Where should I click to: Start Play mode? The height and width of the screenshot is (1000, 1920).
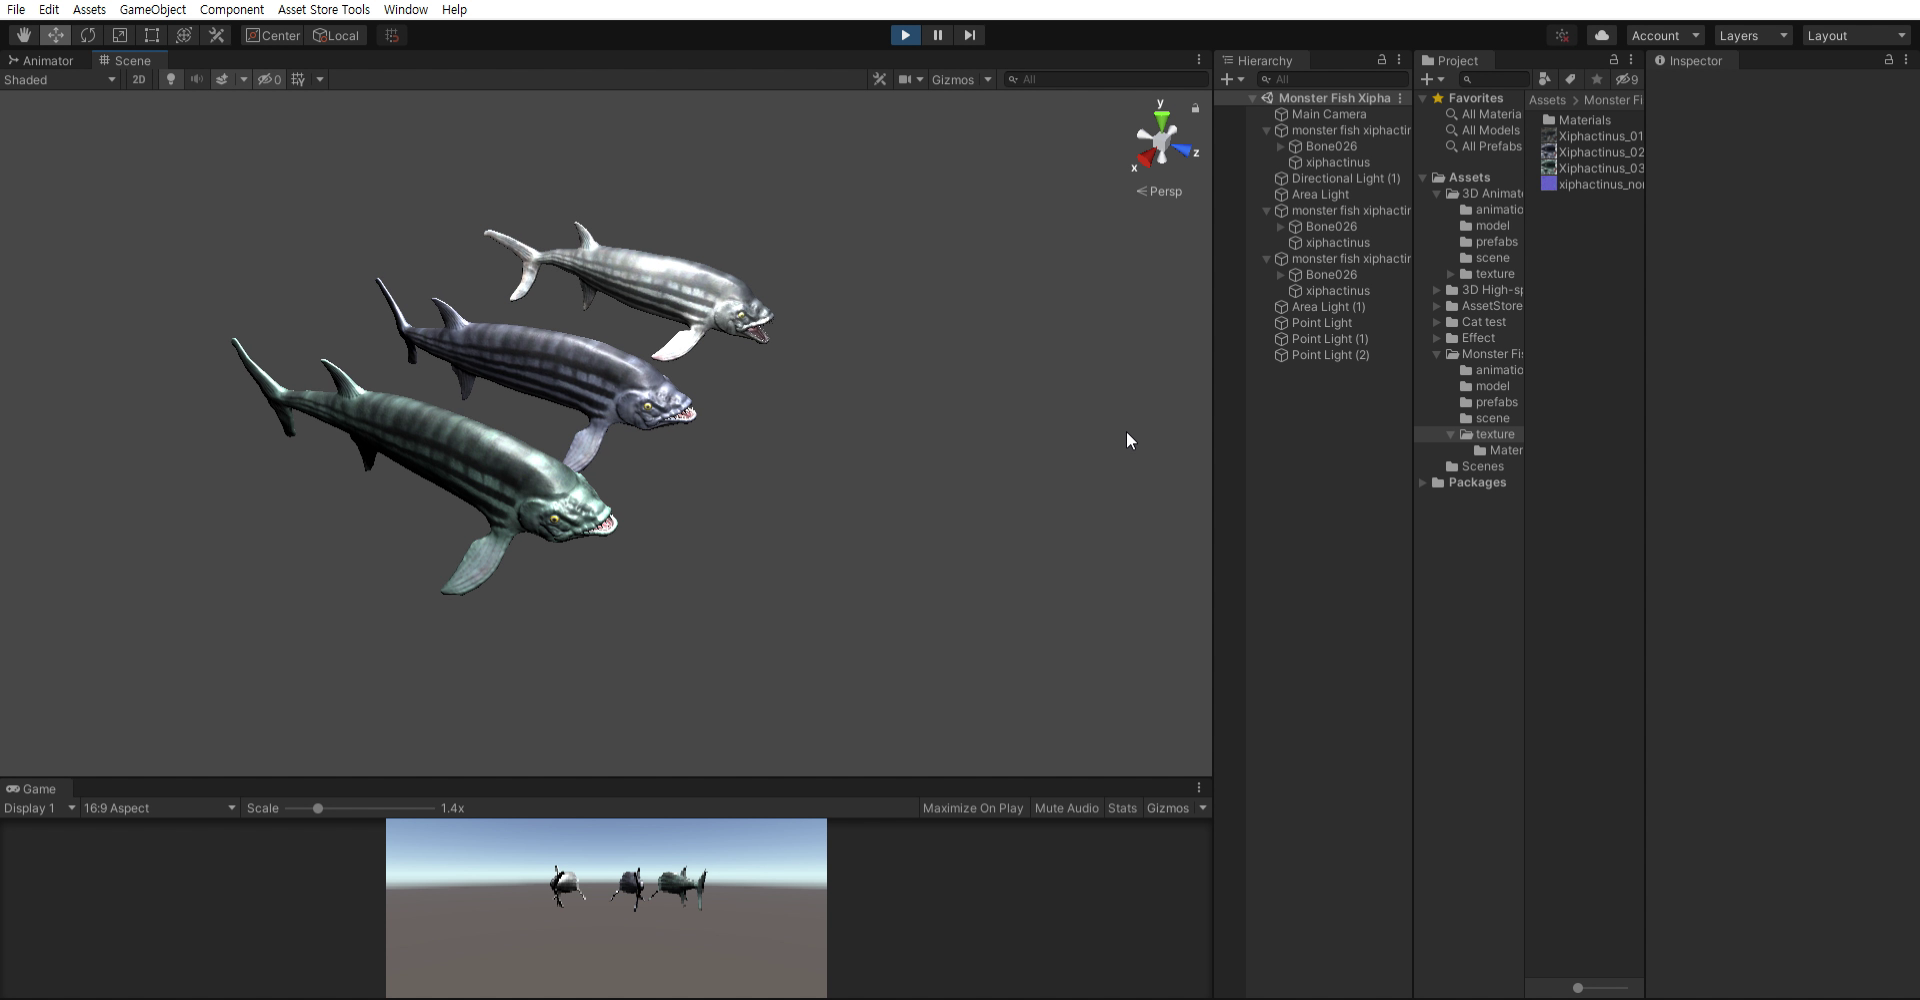(x=905, y=35)
